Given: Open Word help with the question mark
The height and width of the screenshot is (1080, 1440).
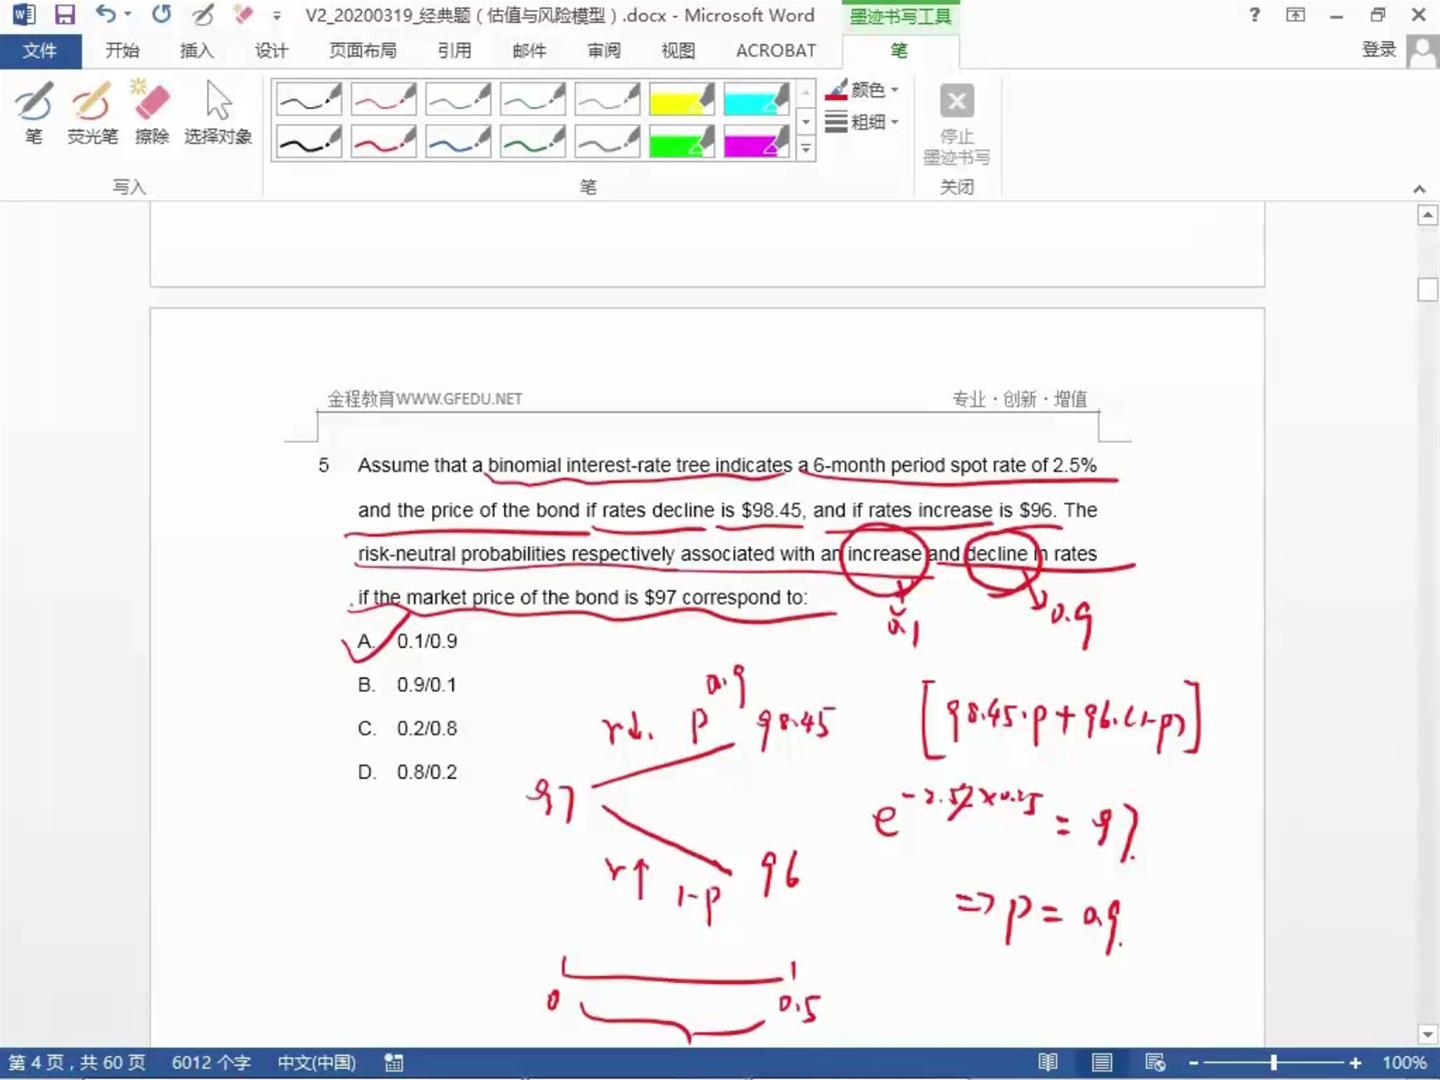Looking at the screenshot, I should pyautogui.click(x=1255, y=15).
